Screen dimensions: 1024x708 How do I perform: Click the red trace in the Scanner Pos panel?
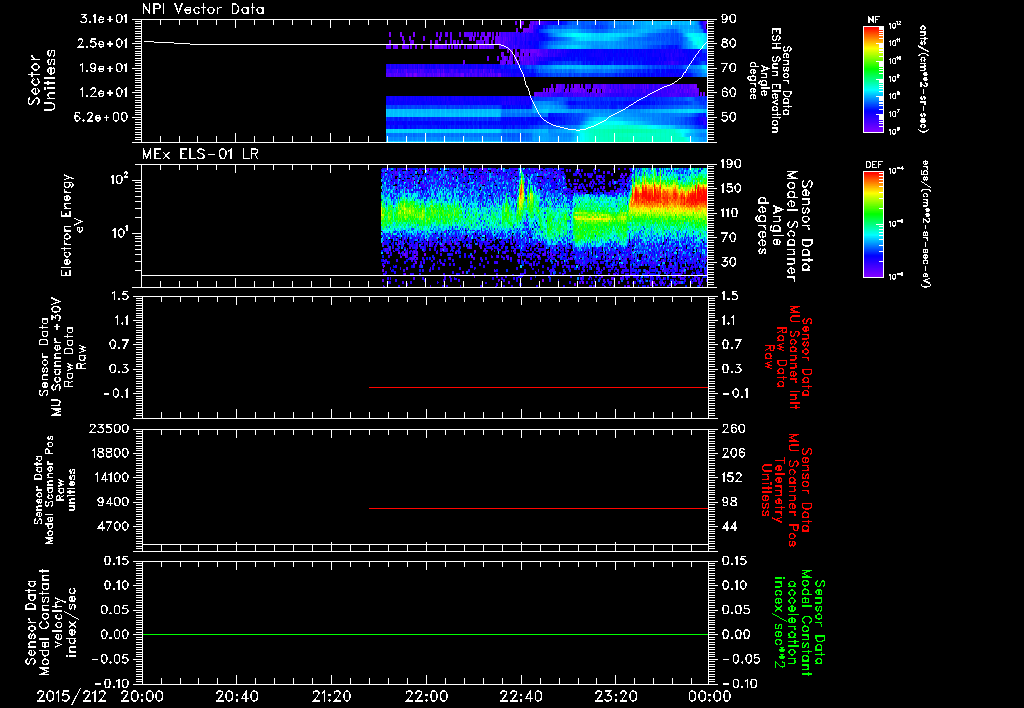538,508
